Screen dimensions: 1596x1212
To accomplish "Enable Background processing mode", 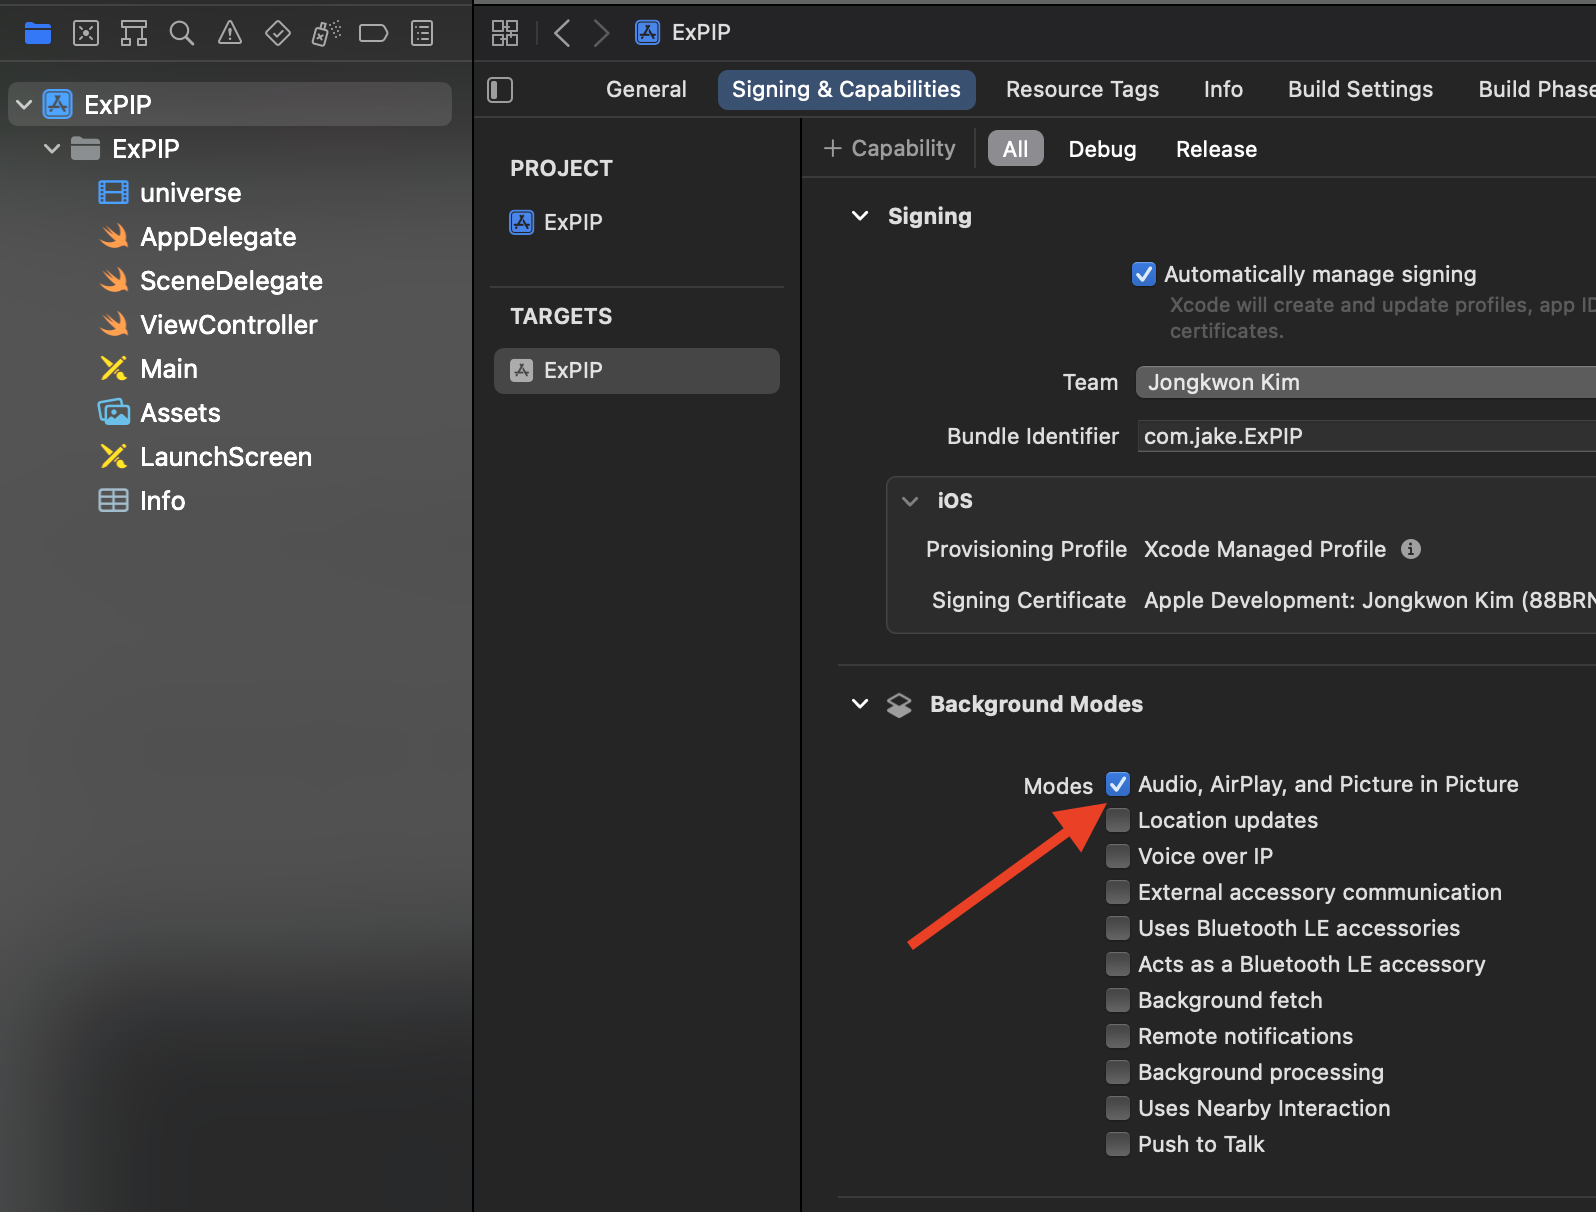I will point(1118,1072).
